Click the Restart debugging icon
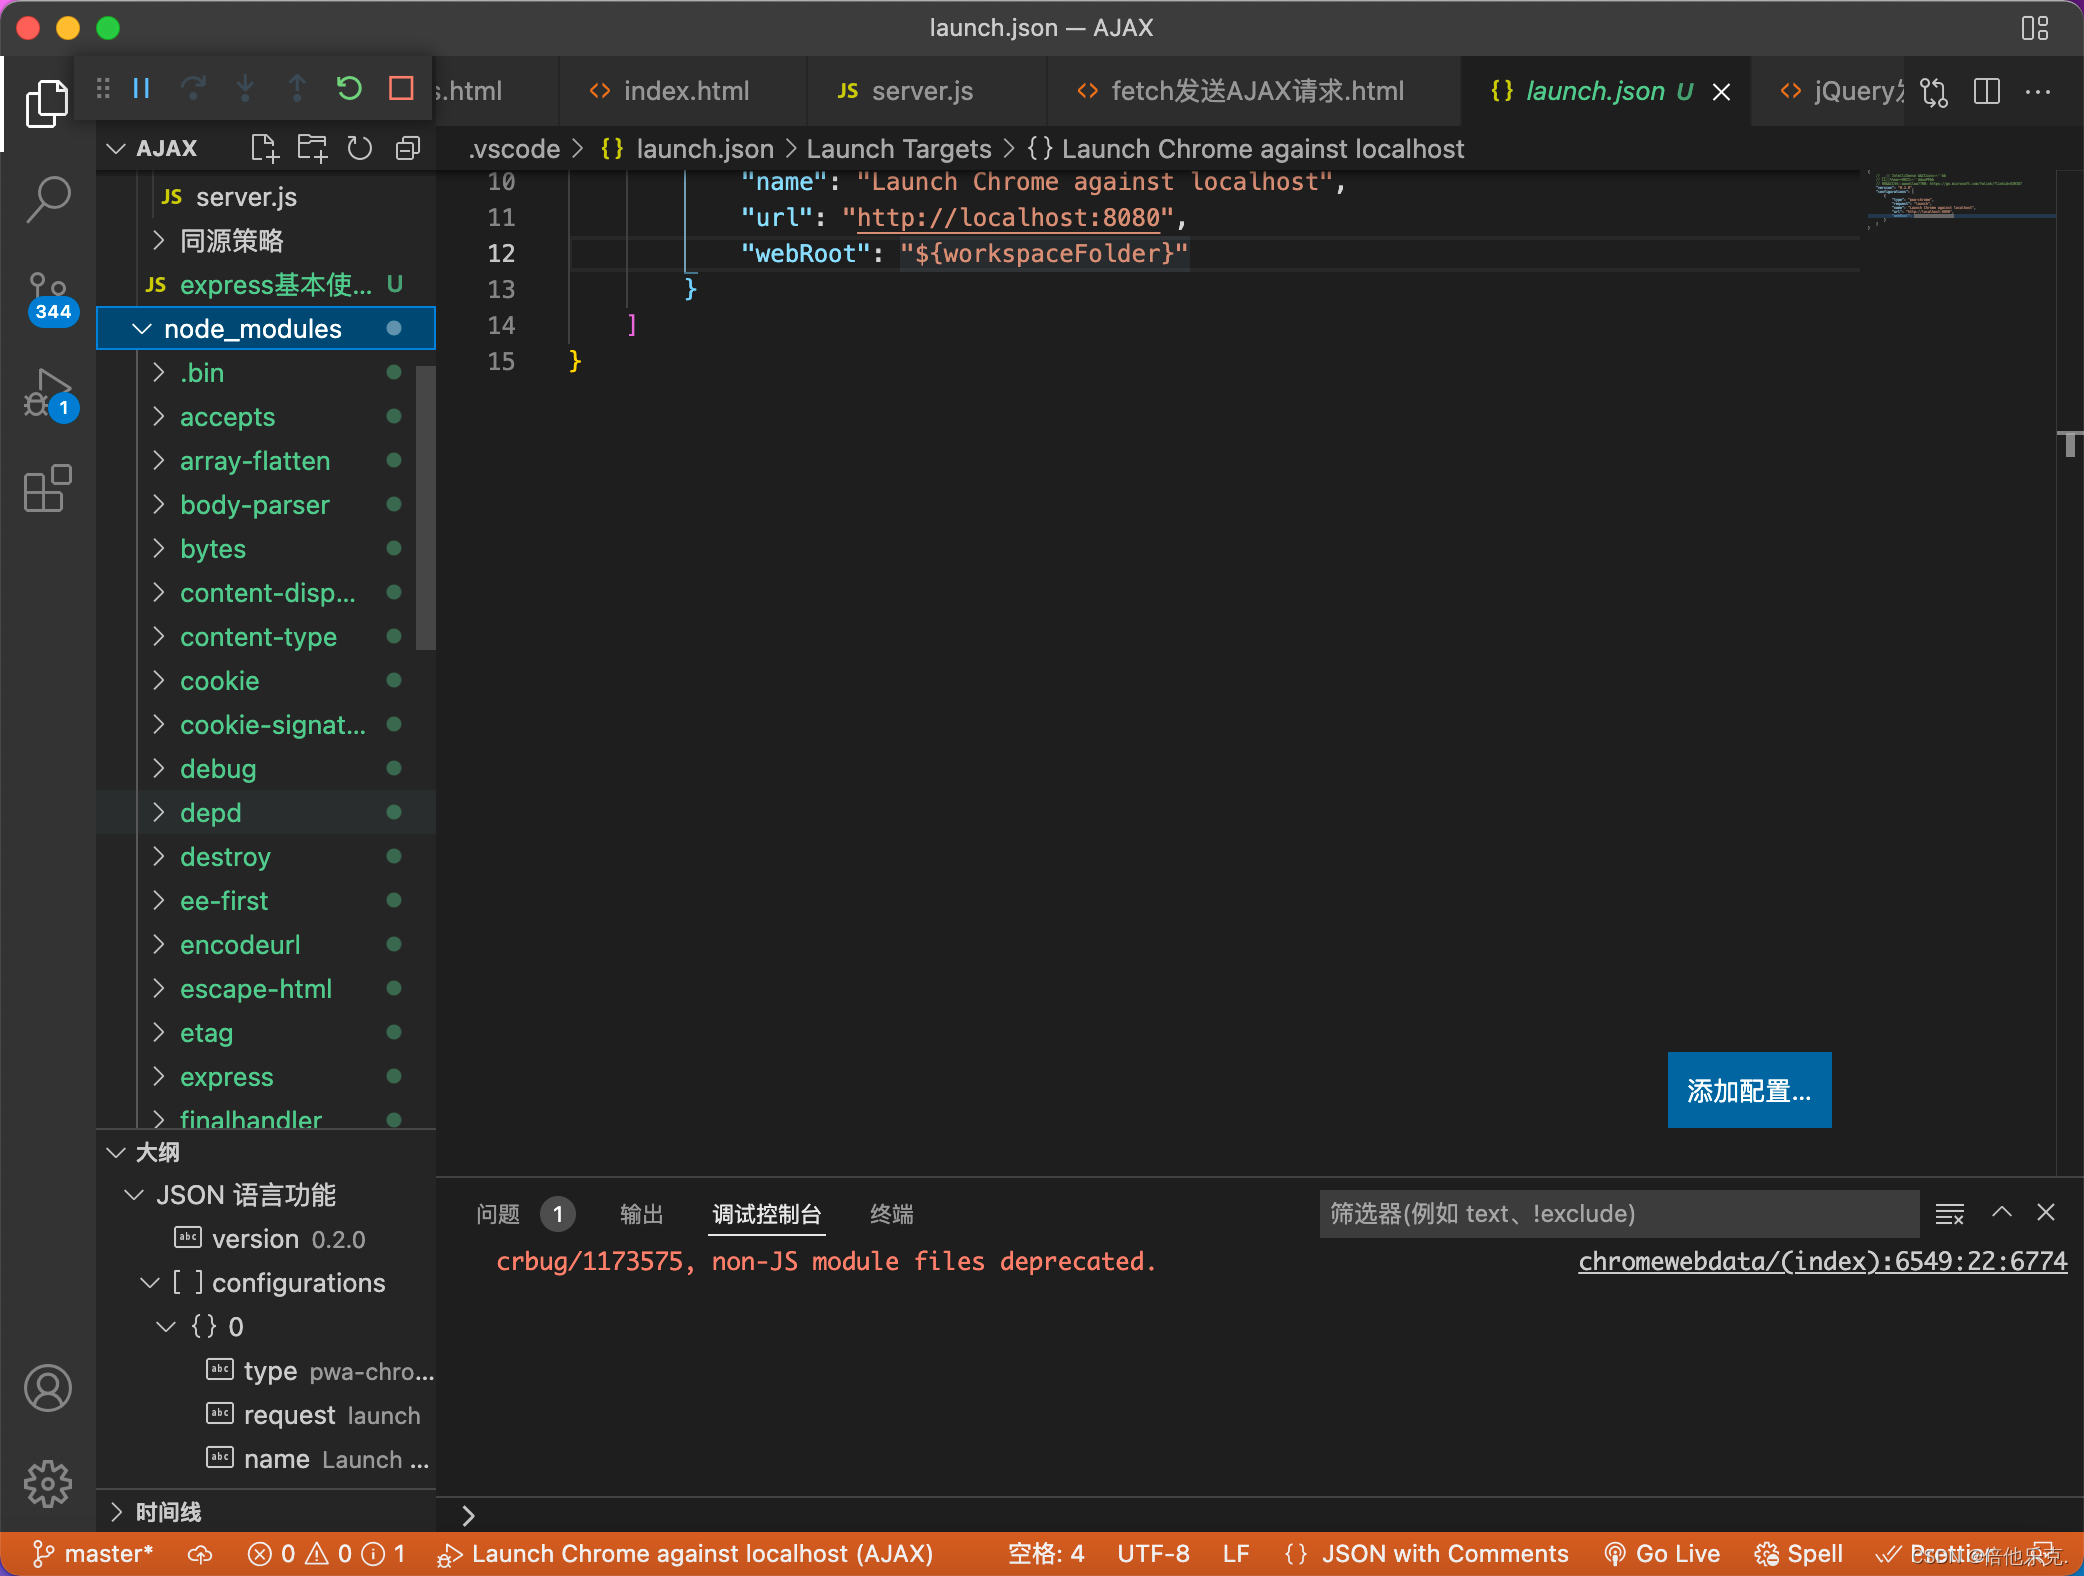Image resolution: width=2084 pixels, height=1576 pixels. (349, 89)
